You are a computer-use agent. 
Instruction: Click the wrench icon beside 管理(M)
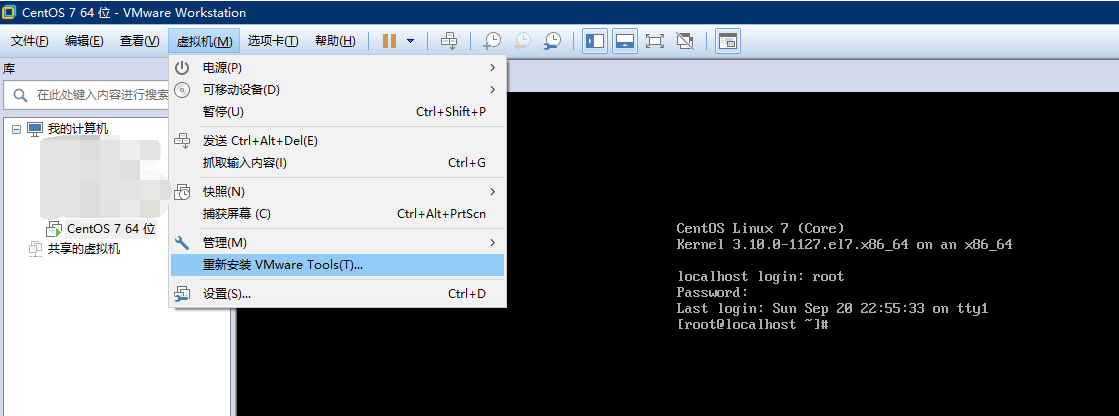pos(183,243)
